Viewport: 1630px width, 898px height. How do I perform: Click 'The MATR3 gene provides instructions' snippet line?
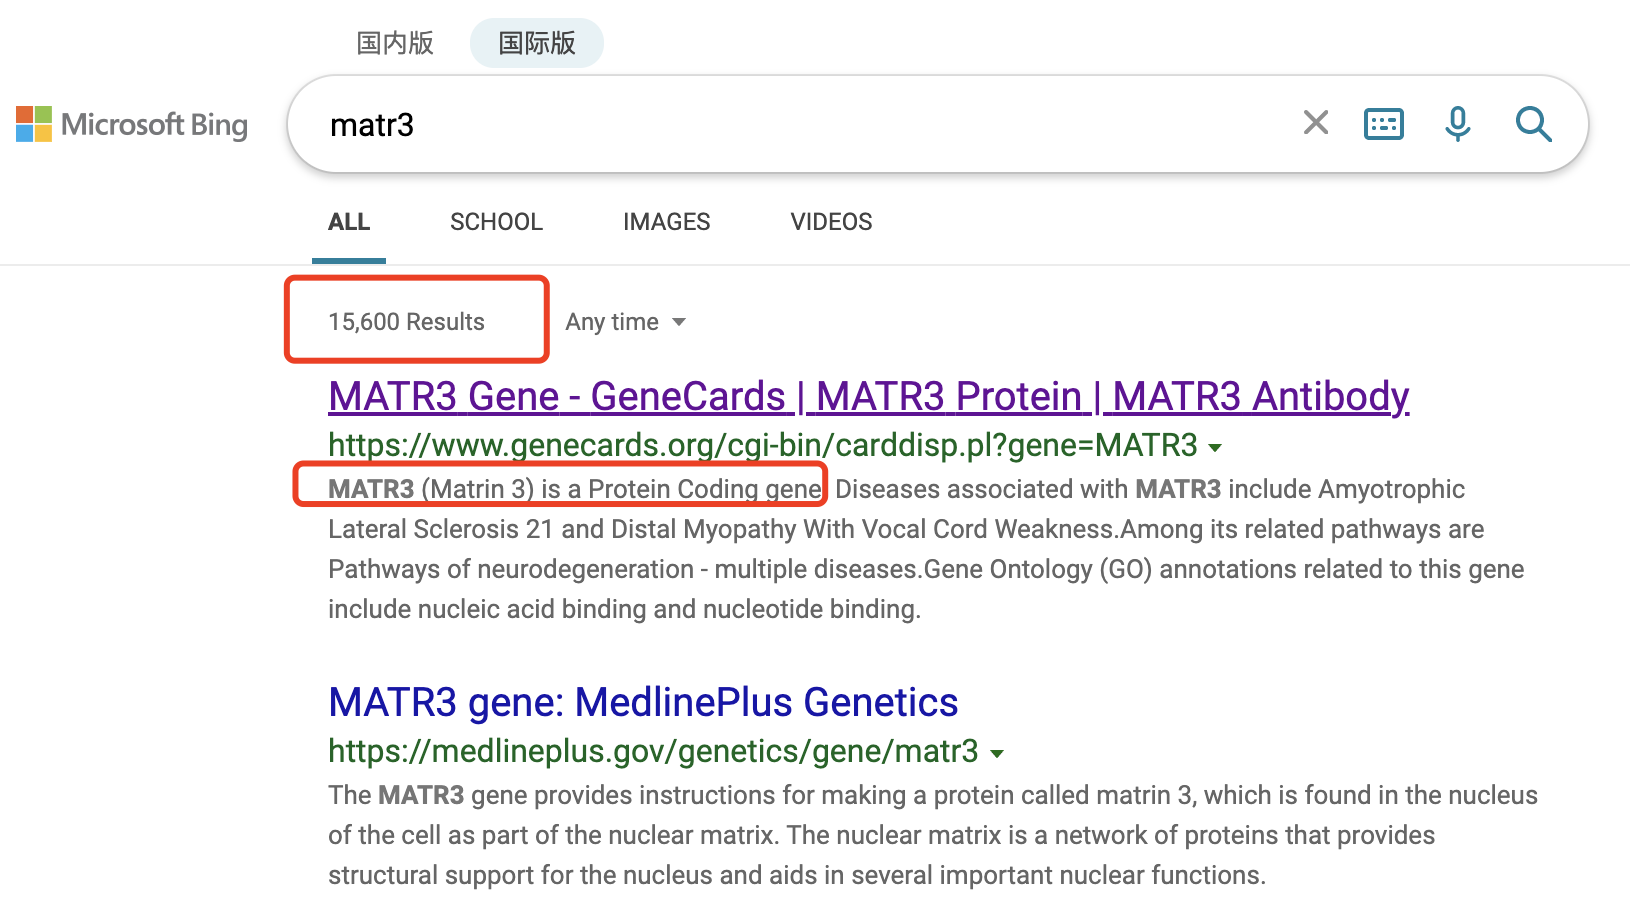coord(933,795)
